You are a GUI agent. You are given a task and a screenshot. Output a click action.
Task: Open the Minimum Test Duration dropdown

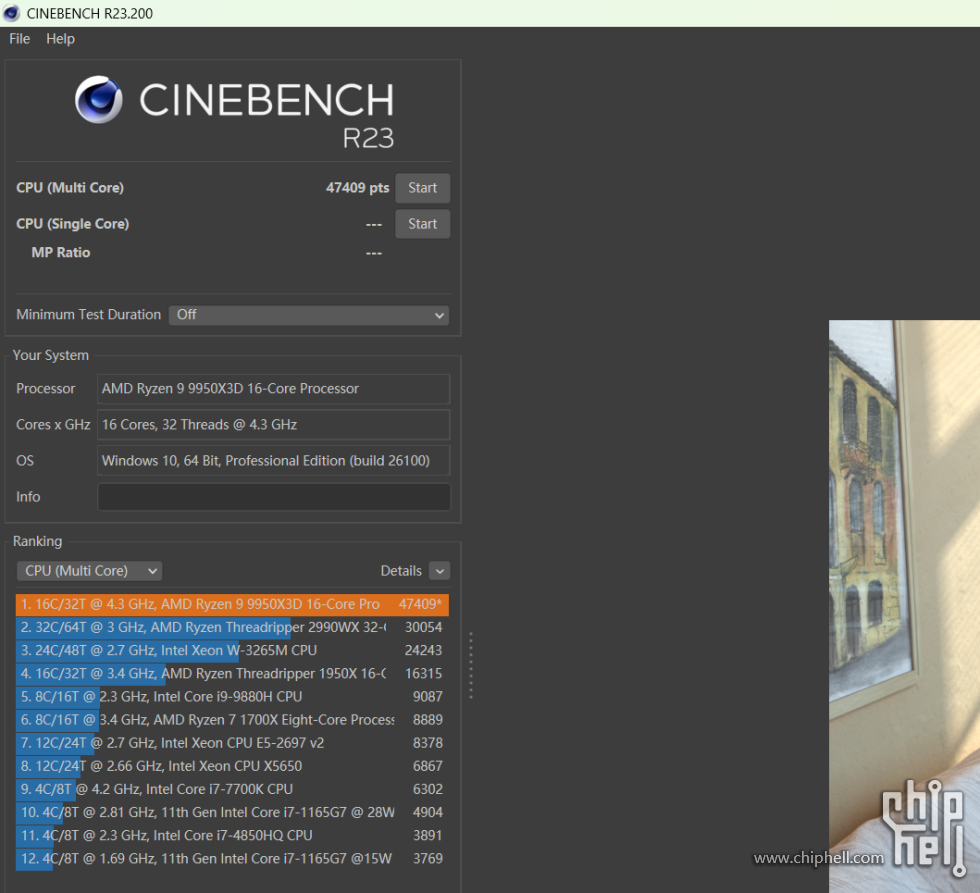point(309,315)
